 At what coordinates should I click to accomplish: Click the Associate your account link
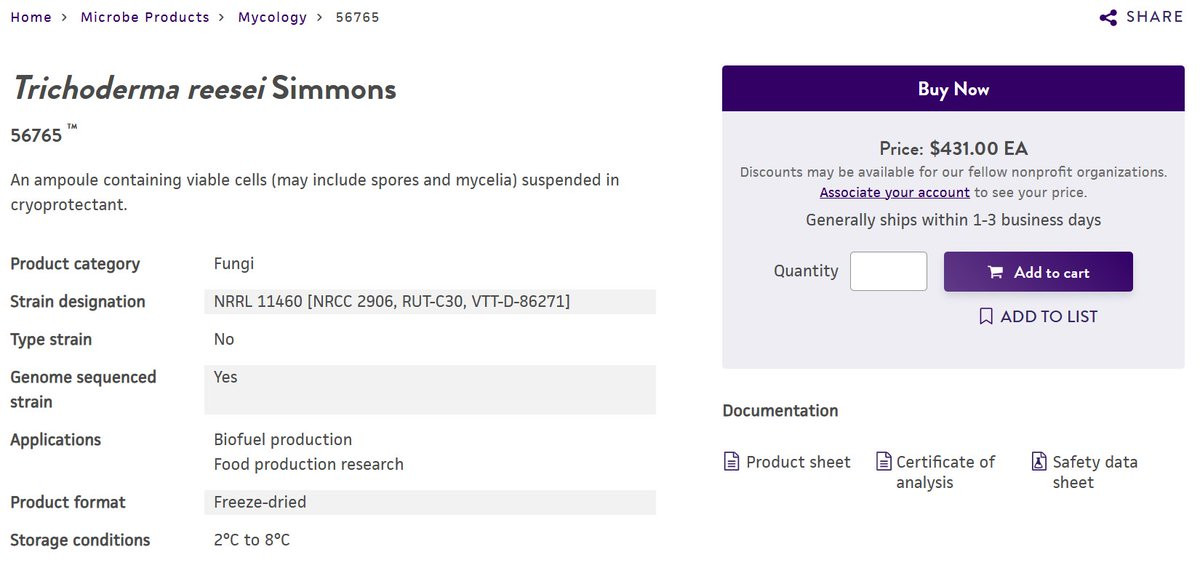point(895,192)
